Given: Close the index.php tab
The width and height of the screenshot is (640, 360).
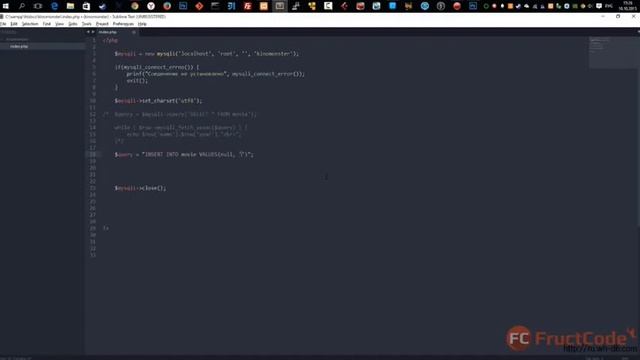Looking at the screenshot, I should tap(133, 32).
